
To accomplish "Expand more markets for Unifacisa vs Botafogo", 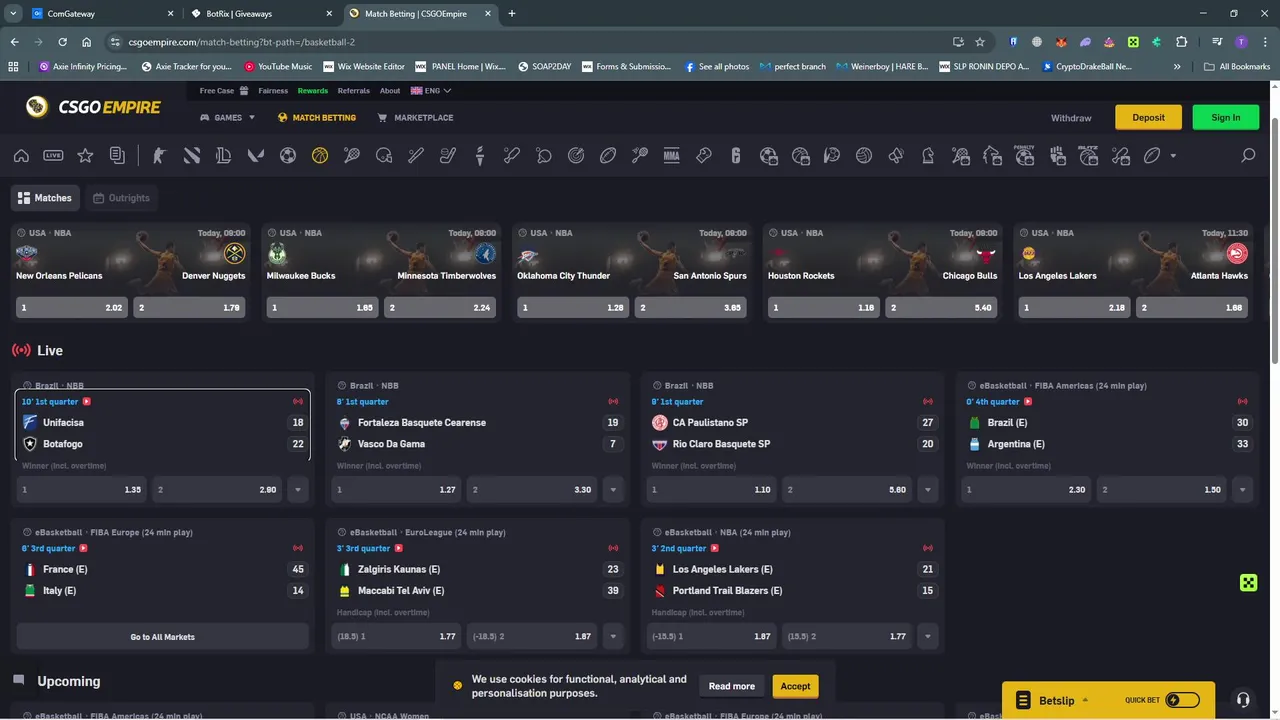I will point(298,490).
